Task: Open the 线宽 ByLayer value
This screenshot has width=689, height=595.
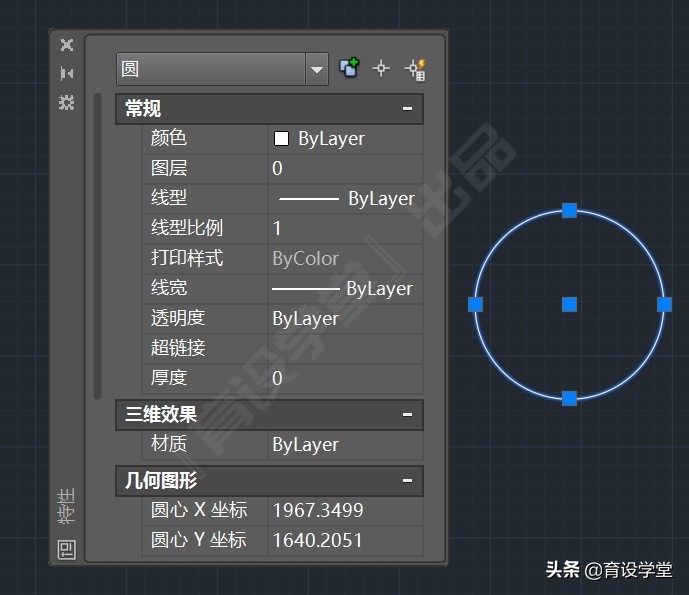Action: pos(345,289)
